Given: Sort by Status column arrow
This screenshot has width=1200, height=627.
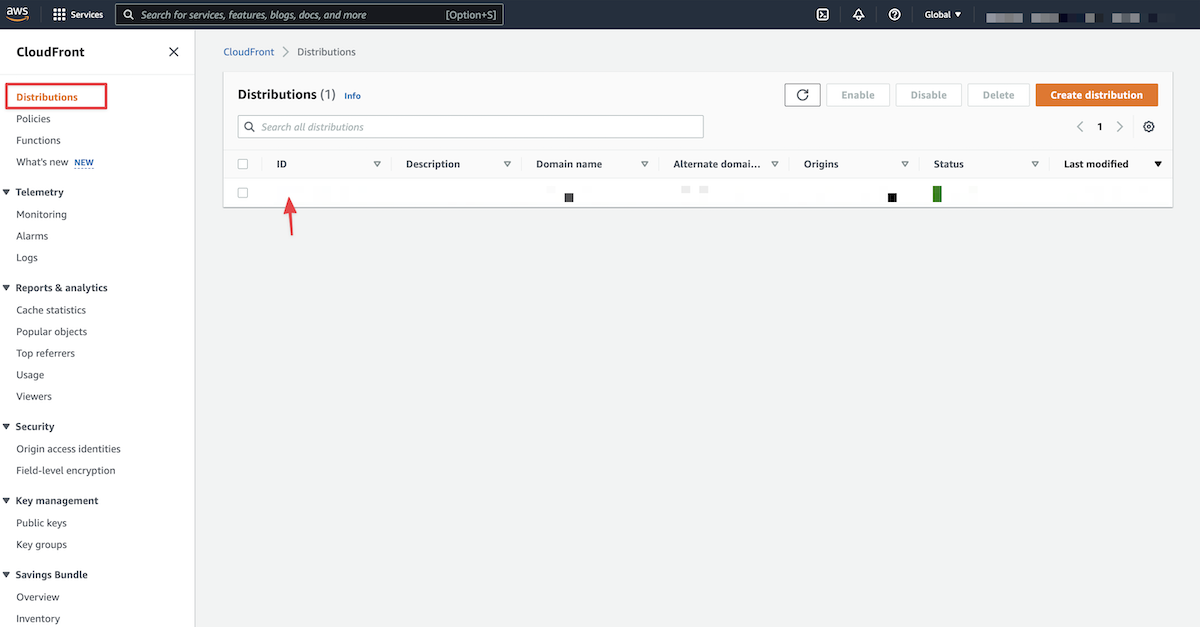Looking at the screenshot, I should click(1035, 164).
